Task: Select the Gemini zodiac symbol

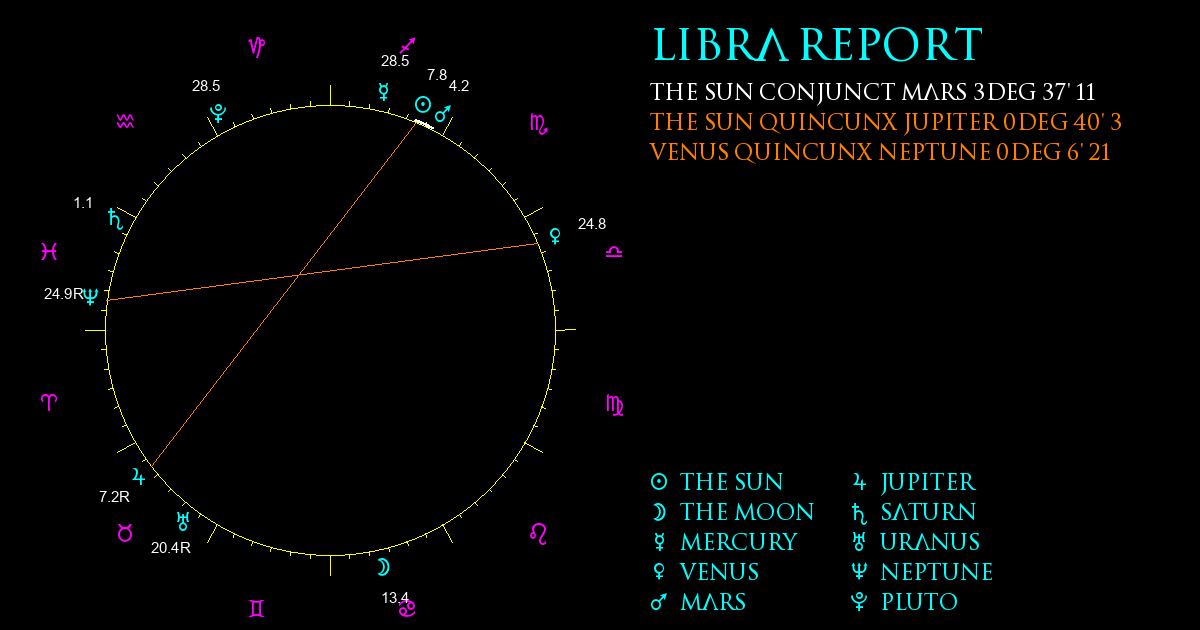Action: pos(257,608)
